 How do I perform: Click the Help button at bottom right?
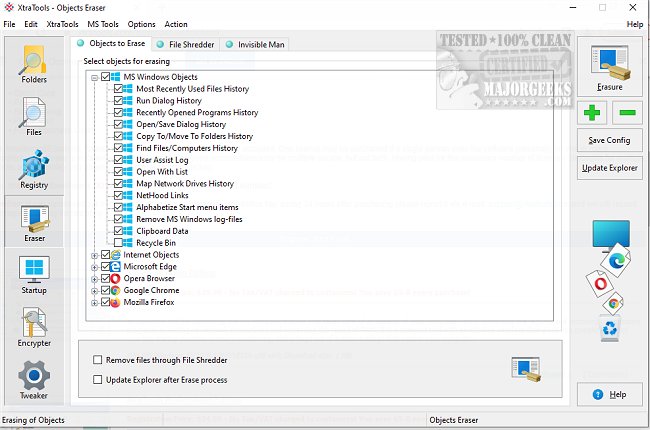click(610, 394)
